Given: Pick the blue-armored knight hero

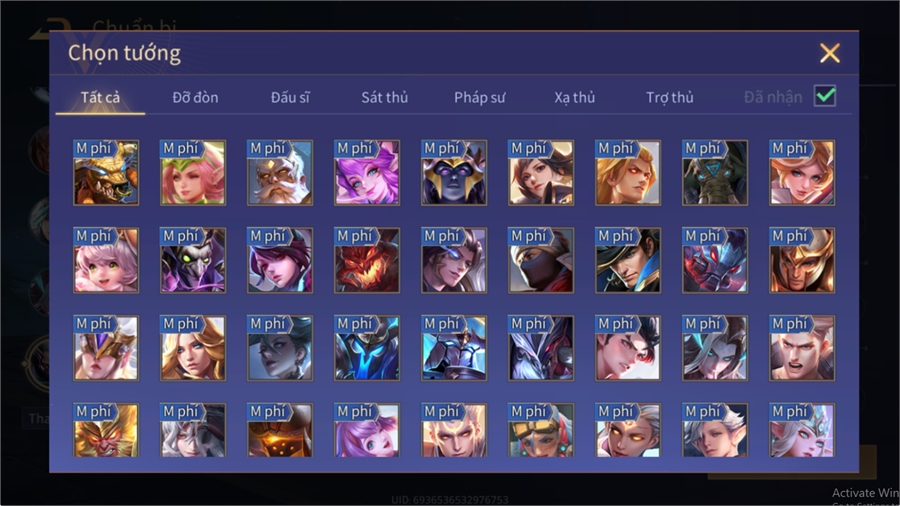Looking at the screenshot, I should [x=367, y=348].
